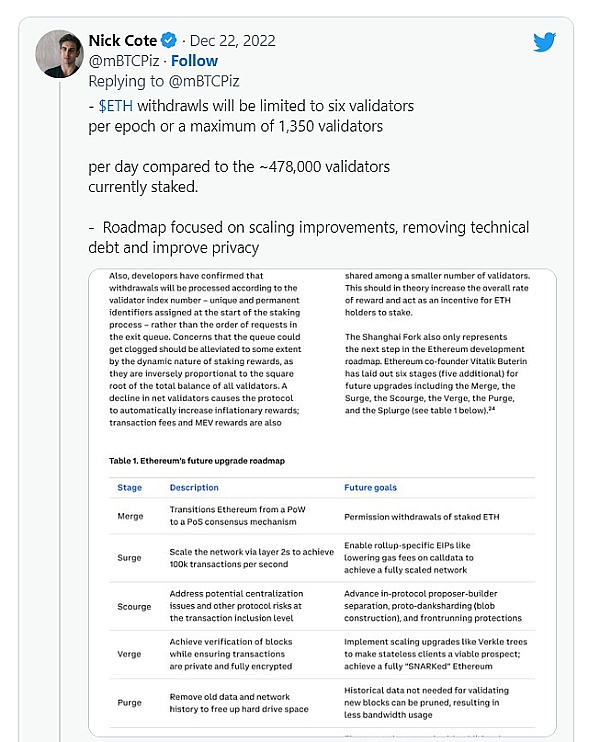Click the Merge stage row
600x742 pixels.
pos(130,517)
